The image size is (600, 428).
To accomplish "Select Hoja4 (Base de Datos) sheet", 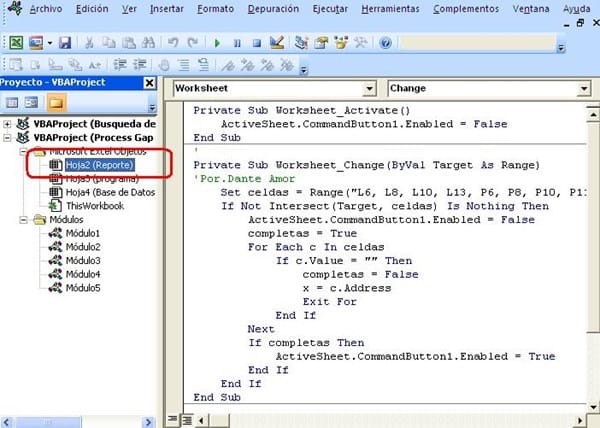I will pos(110,192).
